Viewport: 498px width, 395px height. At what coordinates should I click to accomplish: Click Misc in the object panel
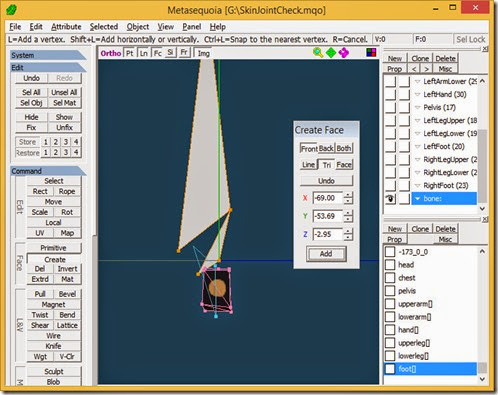point(445,69)
